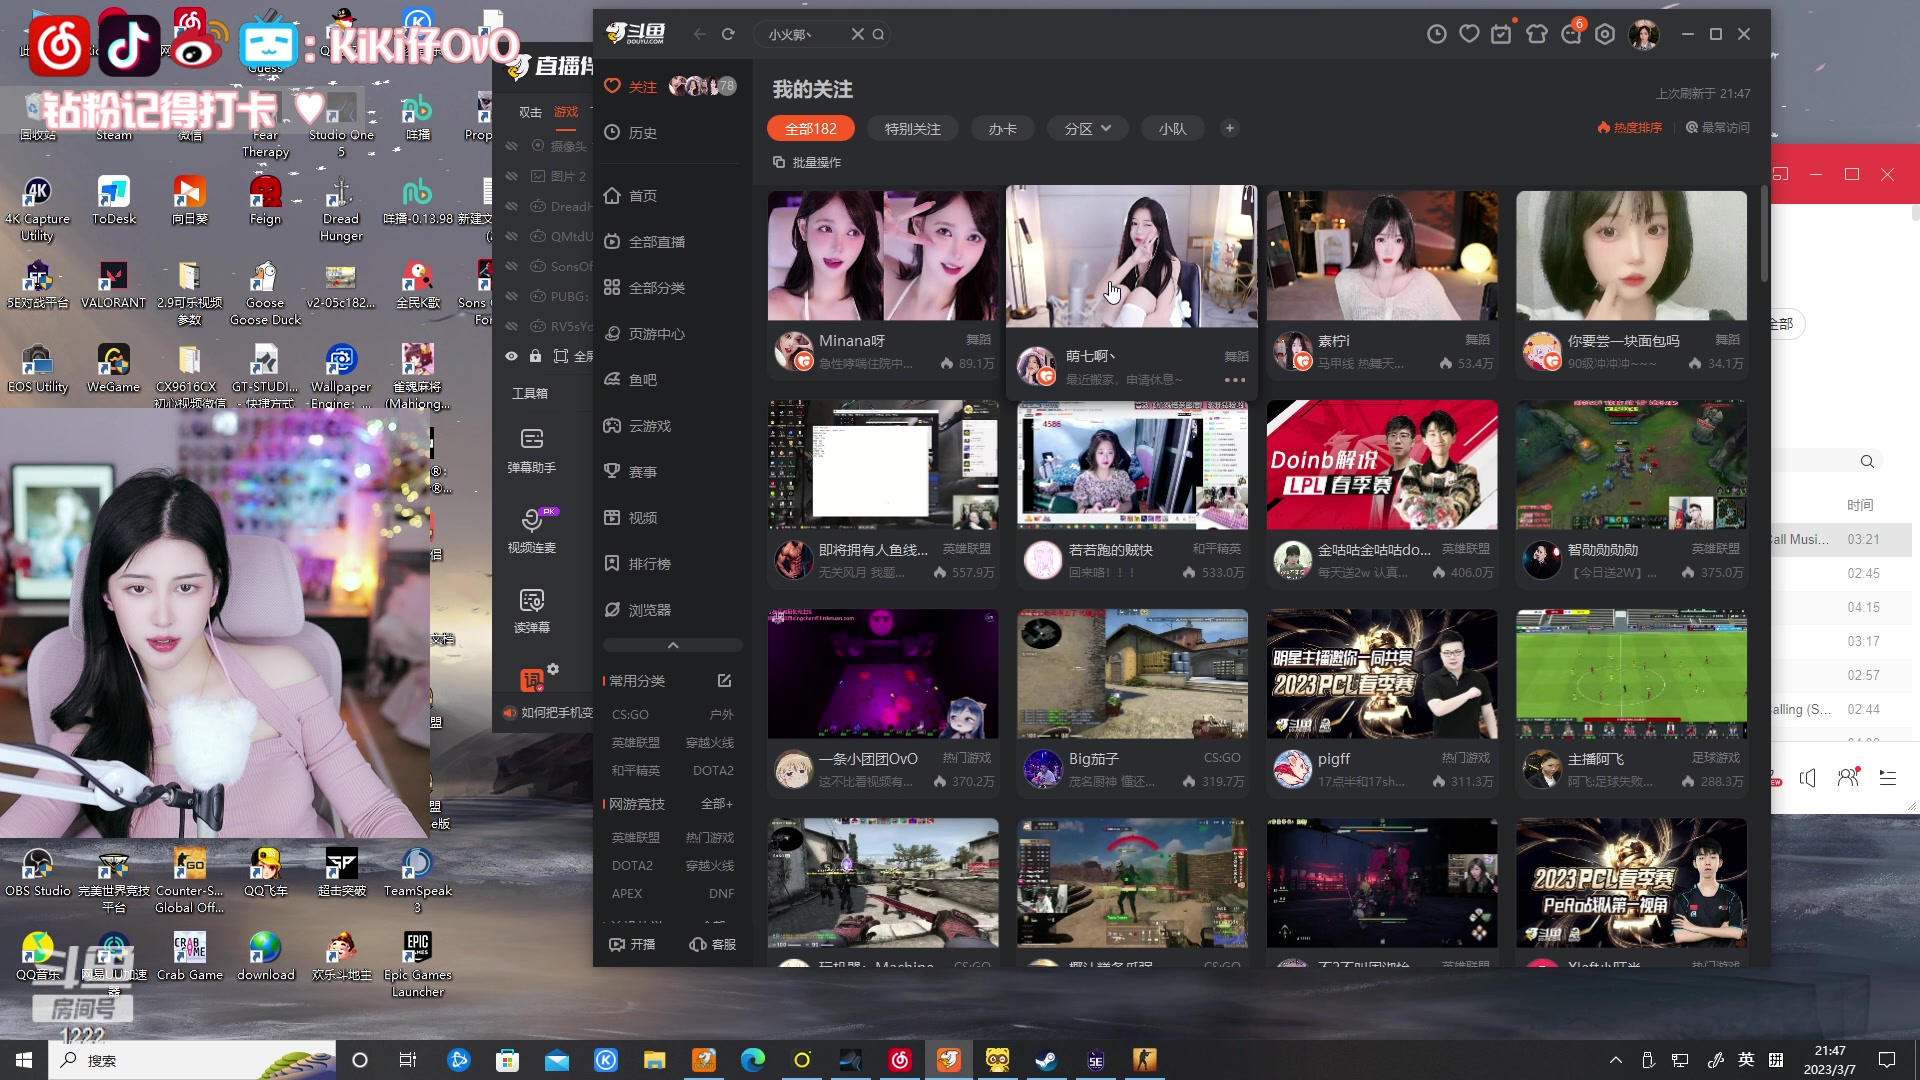Image resolution: width=1920 pixels, height=1080 pixels.
Task: Switch to 游戏 tab in streaming companion
Action: click(x=566, y=112)
